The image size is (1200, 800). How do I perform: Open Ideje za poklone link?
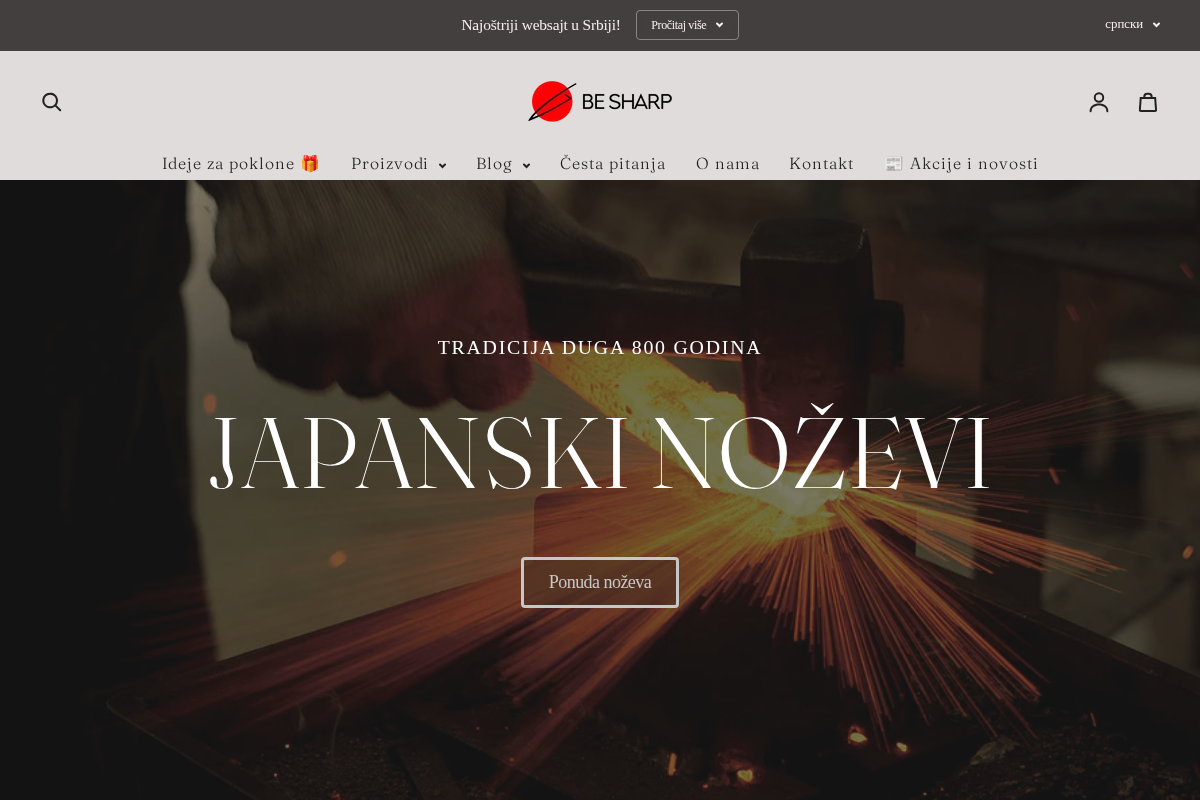pyautogui.click(x=241, y=163)
